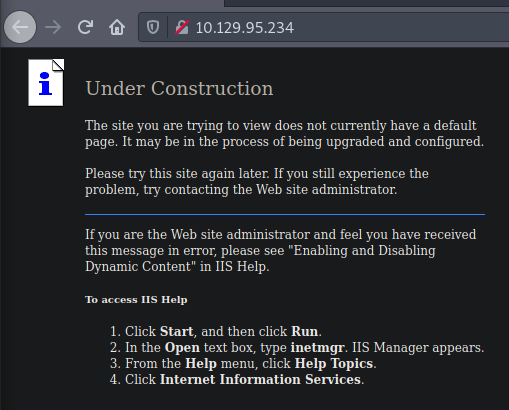
Task: Open the browser home page
Action: tap(117, 27)
